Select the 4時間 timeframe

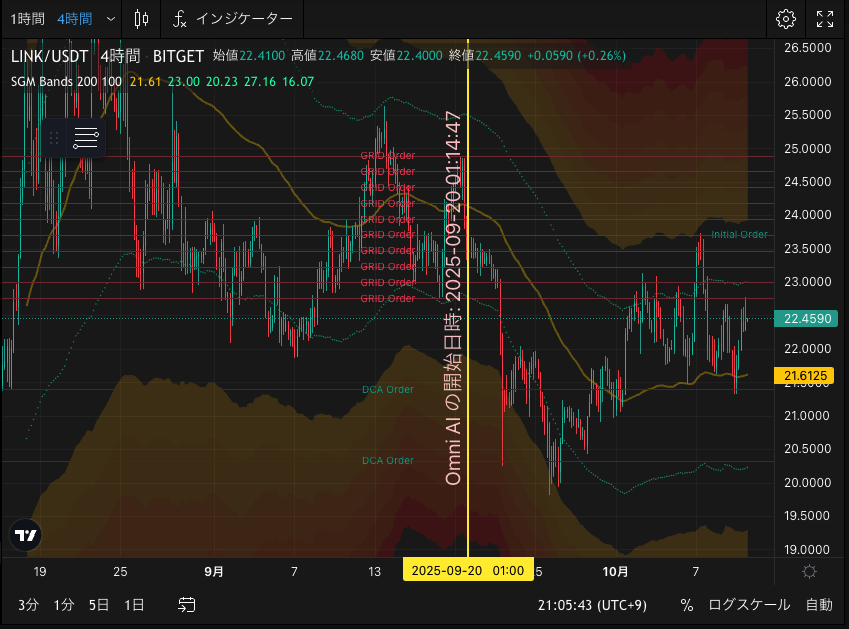pos(75,19)
